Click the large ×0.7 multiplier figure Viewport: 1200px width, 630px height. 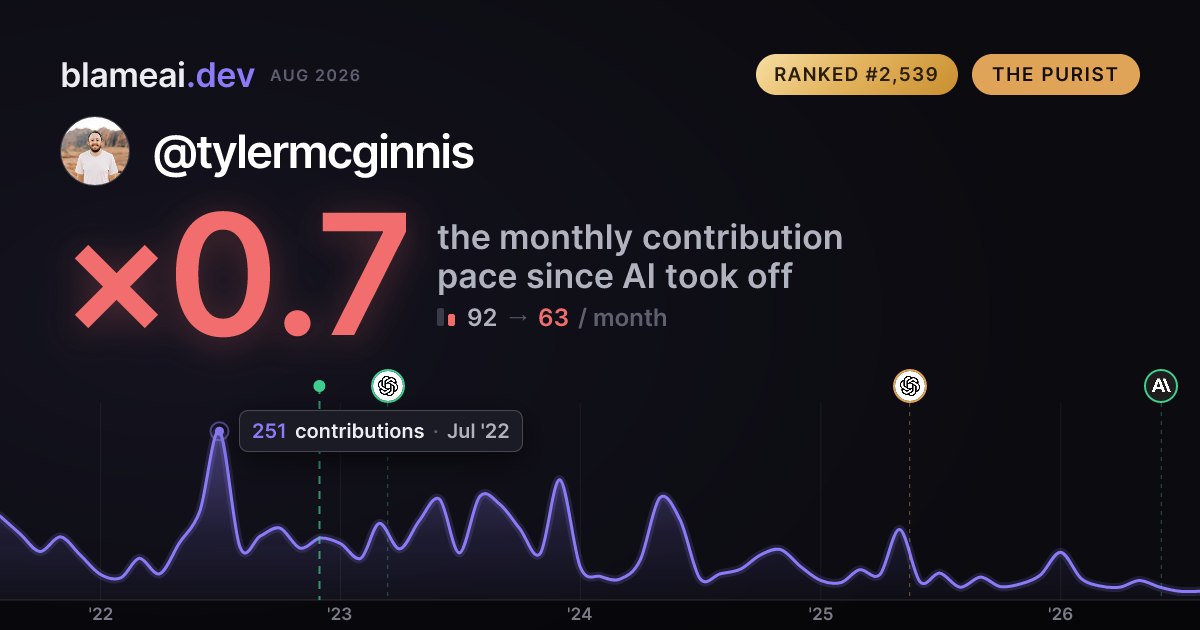coord(241,275)
